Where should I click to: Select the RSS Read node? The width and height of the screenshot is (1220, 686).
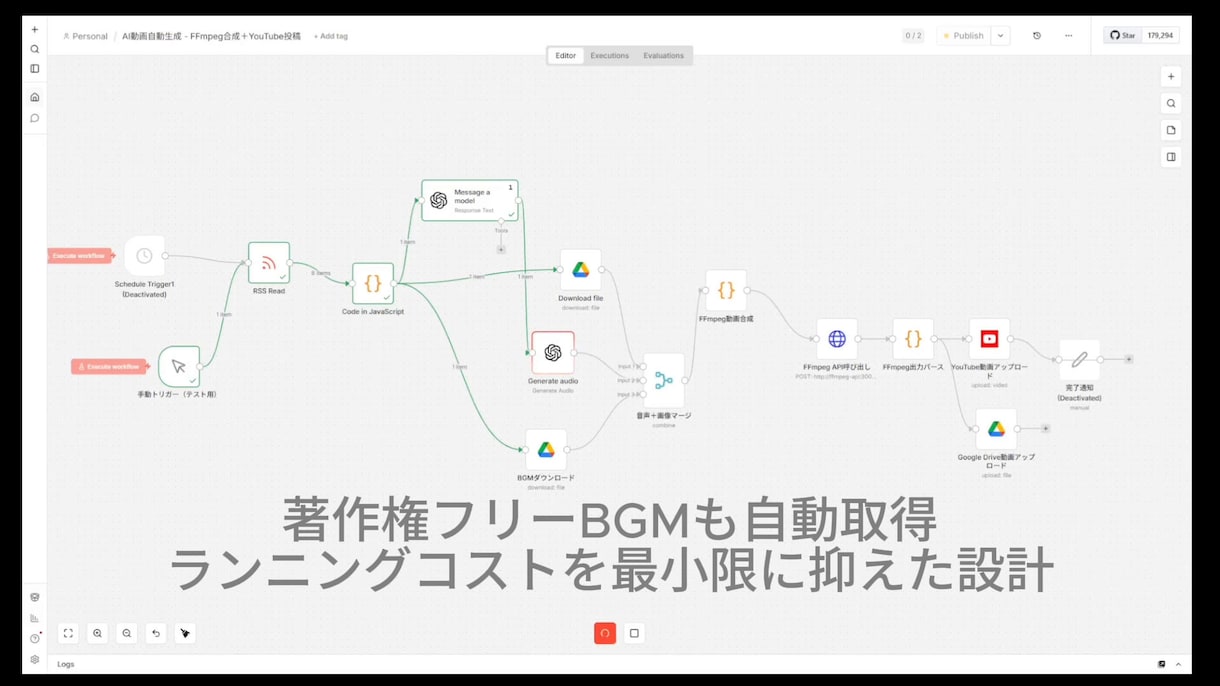click(x=269, y=263)
